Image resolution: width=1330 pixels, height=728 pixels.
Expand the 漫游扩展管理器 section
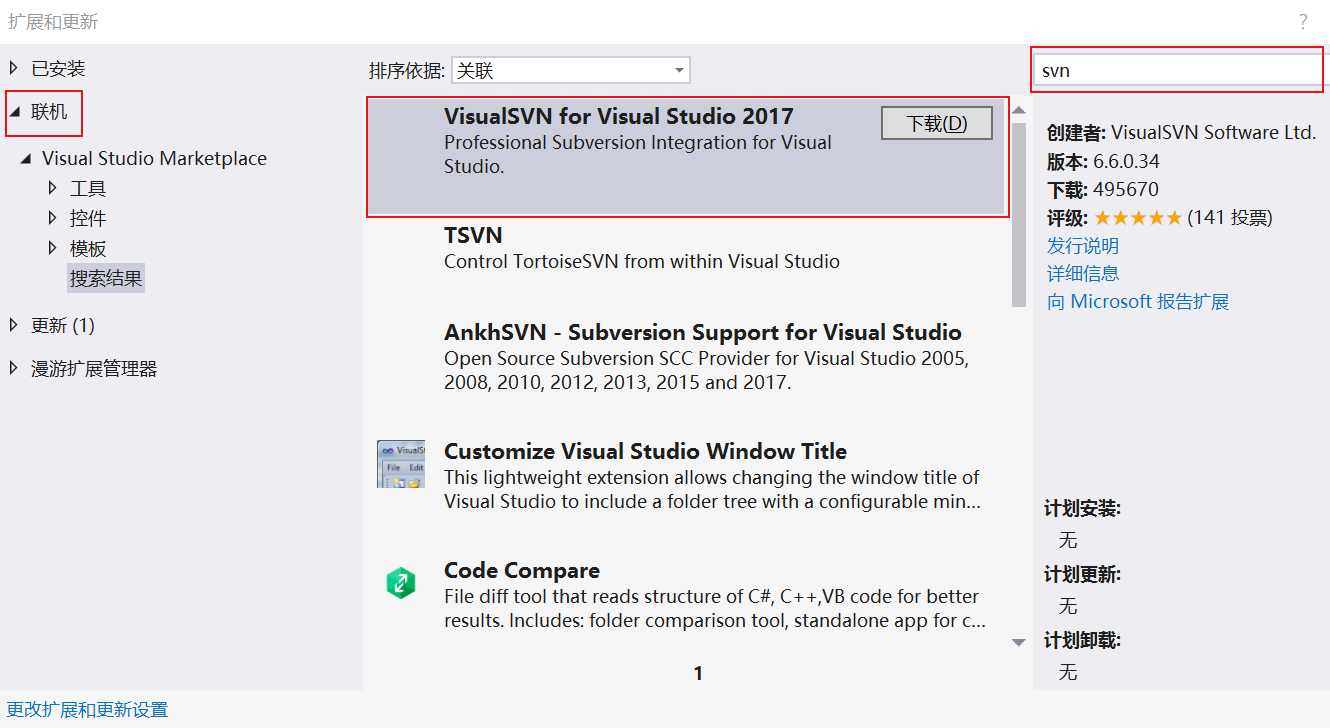pyautogui.click(x=13, y=367)
